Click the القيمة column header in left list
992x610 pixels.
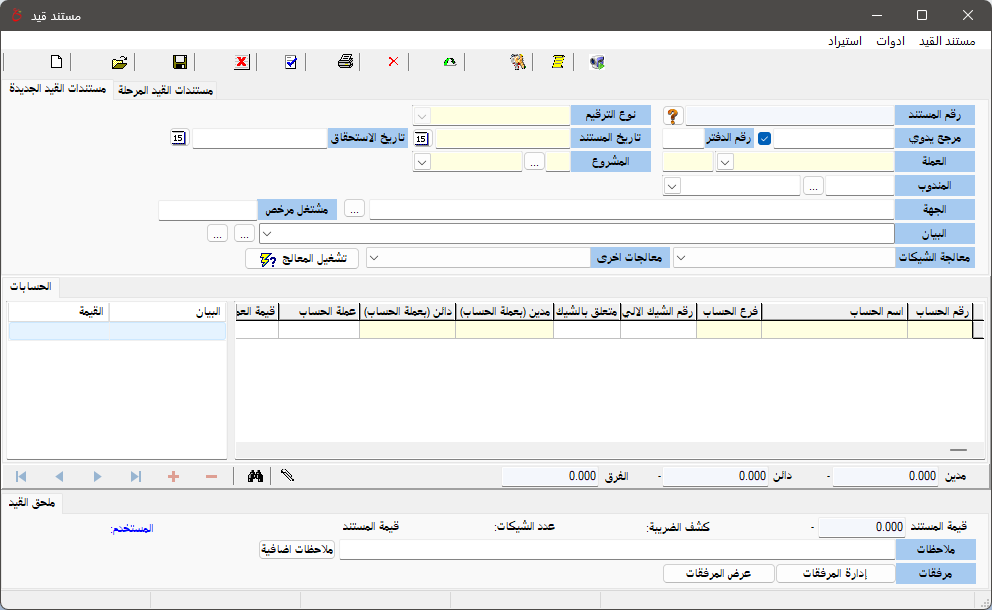[x=59, y=311]
